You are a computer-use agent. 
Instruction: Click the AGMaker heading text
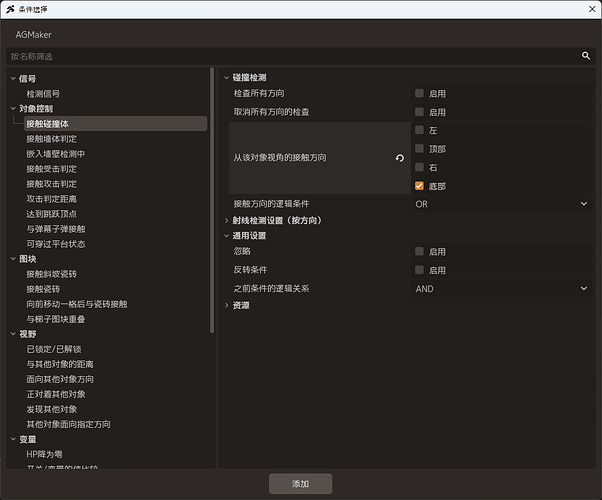[33, 35]
